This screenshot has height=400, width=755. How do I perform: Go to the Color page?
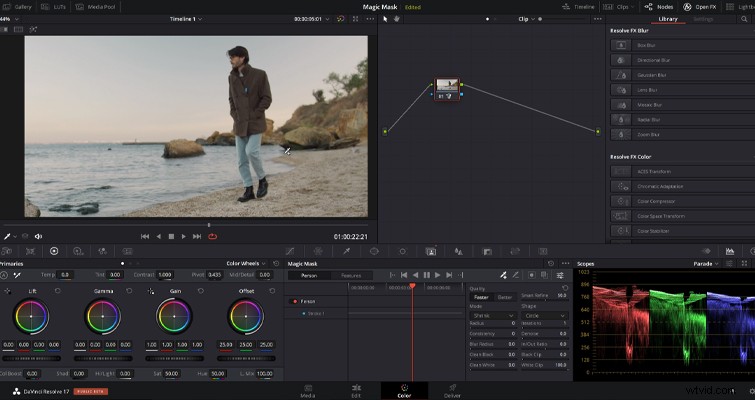(x=404, y=390)
